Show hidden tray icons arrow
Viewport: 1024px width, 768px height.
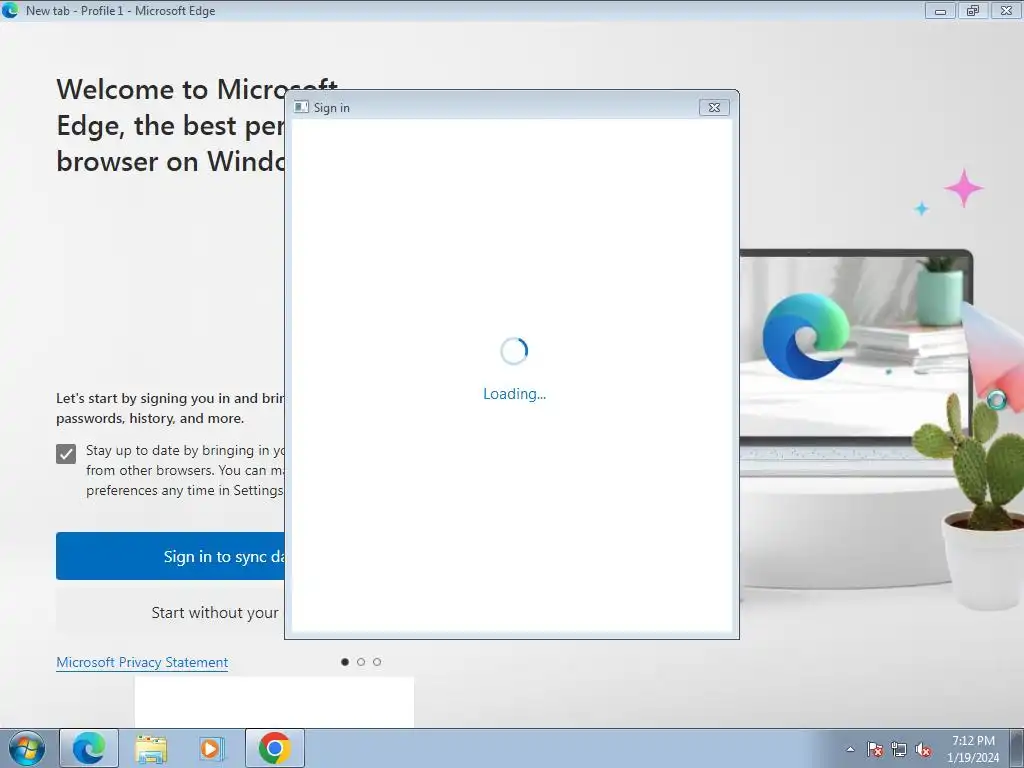tap(850, 750)
